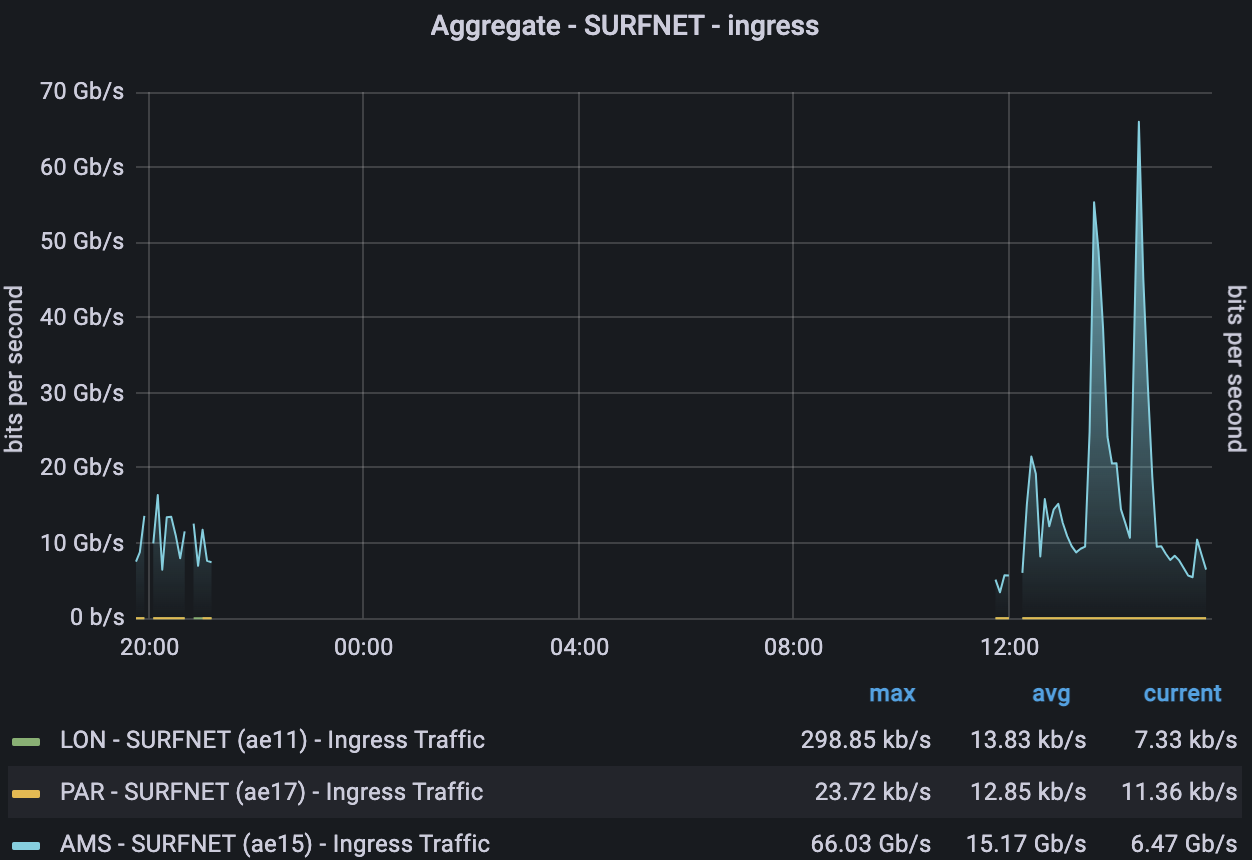
Task: Click the 23.72 kb/s max value for PAR
Action: pos(874,793)
